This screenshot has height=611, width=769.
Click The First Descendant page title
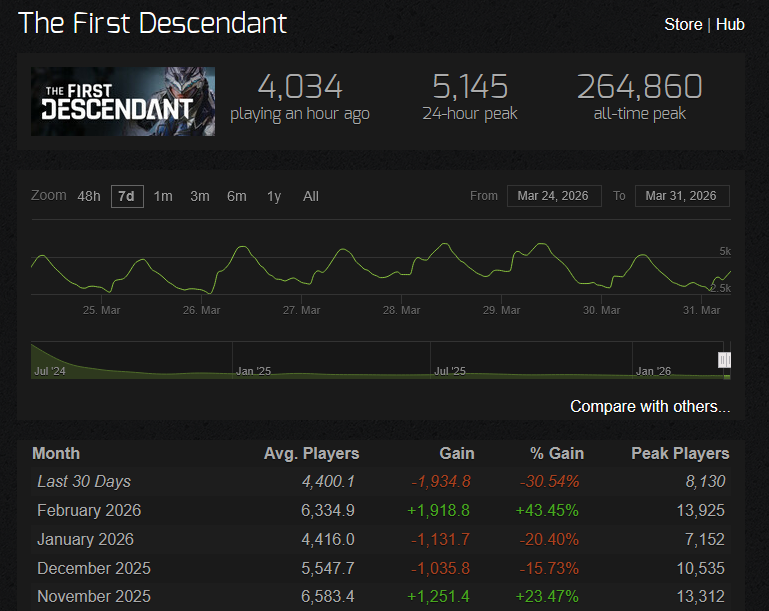click(x=152, y=23)
